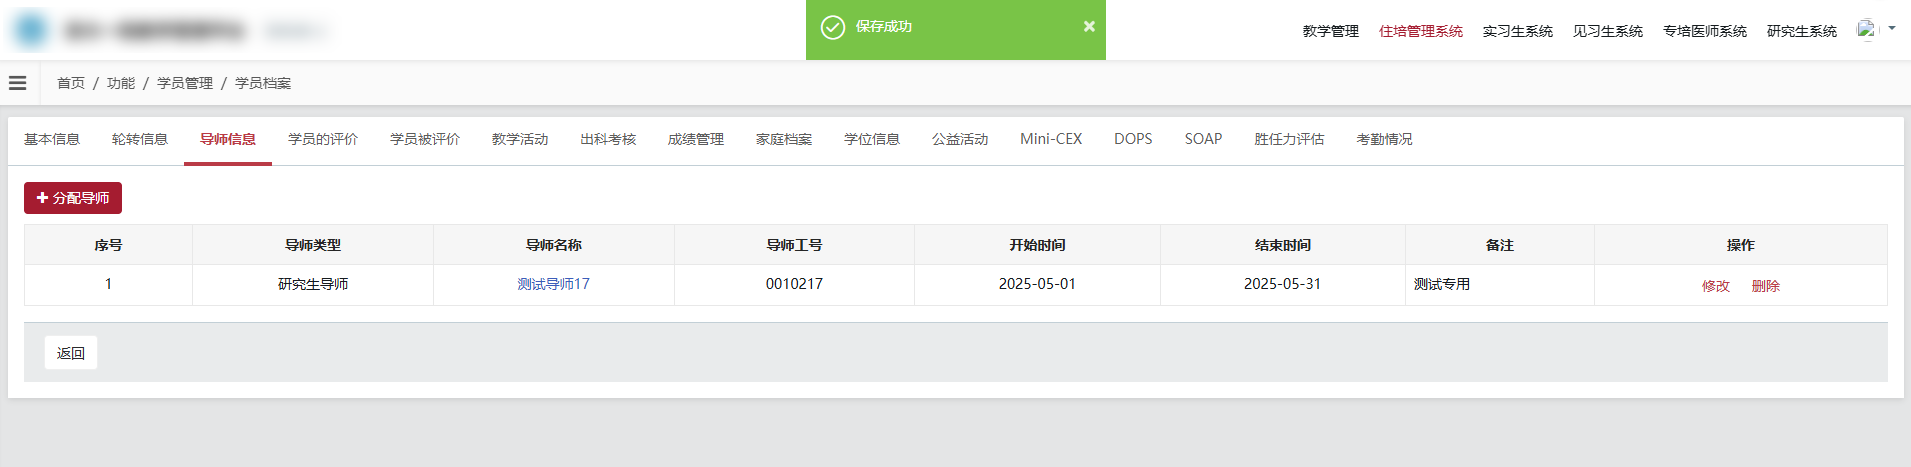Image resolution: width=1911 pixels, height=467 pixels.
Task: Open the 测试导师17 mentor link
Action: pyautogui.click(x=553, y=284)
